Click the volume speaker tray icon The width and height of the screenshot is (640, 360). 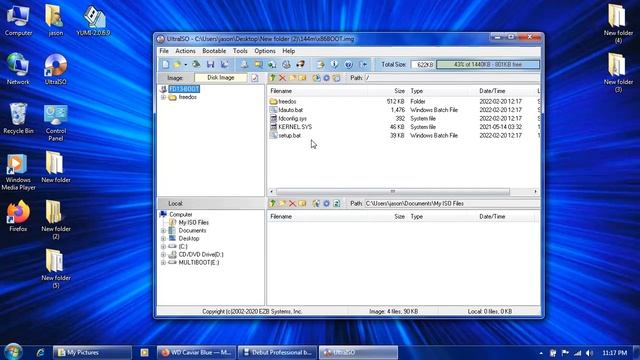click(589, 353)
